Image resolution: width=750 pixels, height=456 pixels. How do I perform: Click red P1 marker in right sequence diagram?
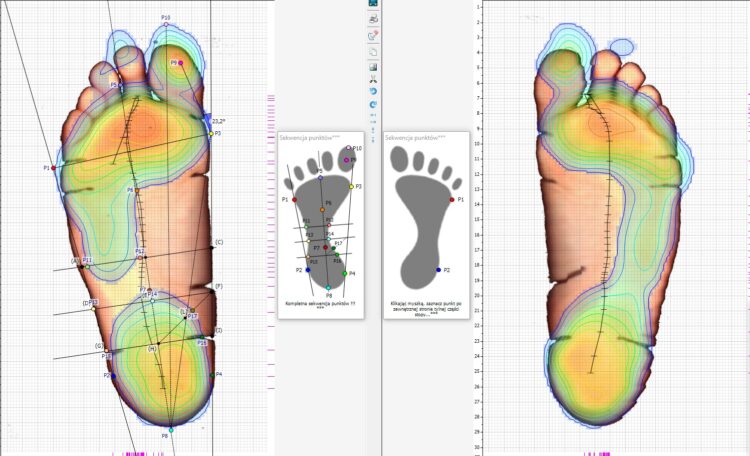click(x=452, y=200)
